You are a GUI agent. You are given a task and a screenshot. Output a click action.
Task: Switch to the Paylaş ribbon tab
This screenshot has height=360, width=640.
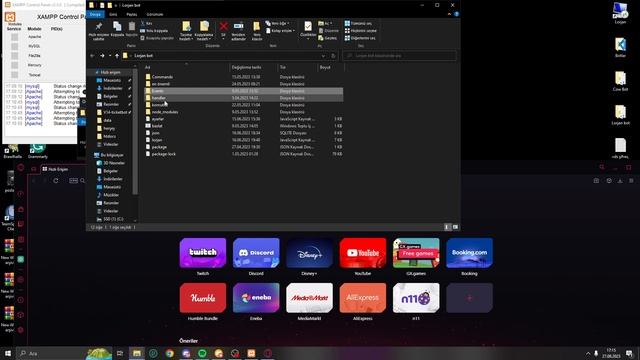(131, 14)
